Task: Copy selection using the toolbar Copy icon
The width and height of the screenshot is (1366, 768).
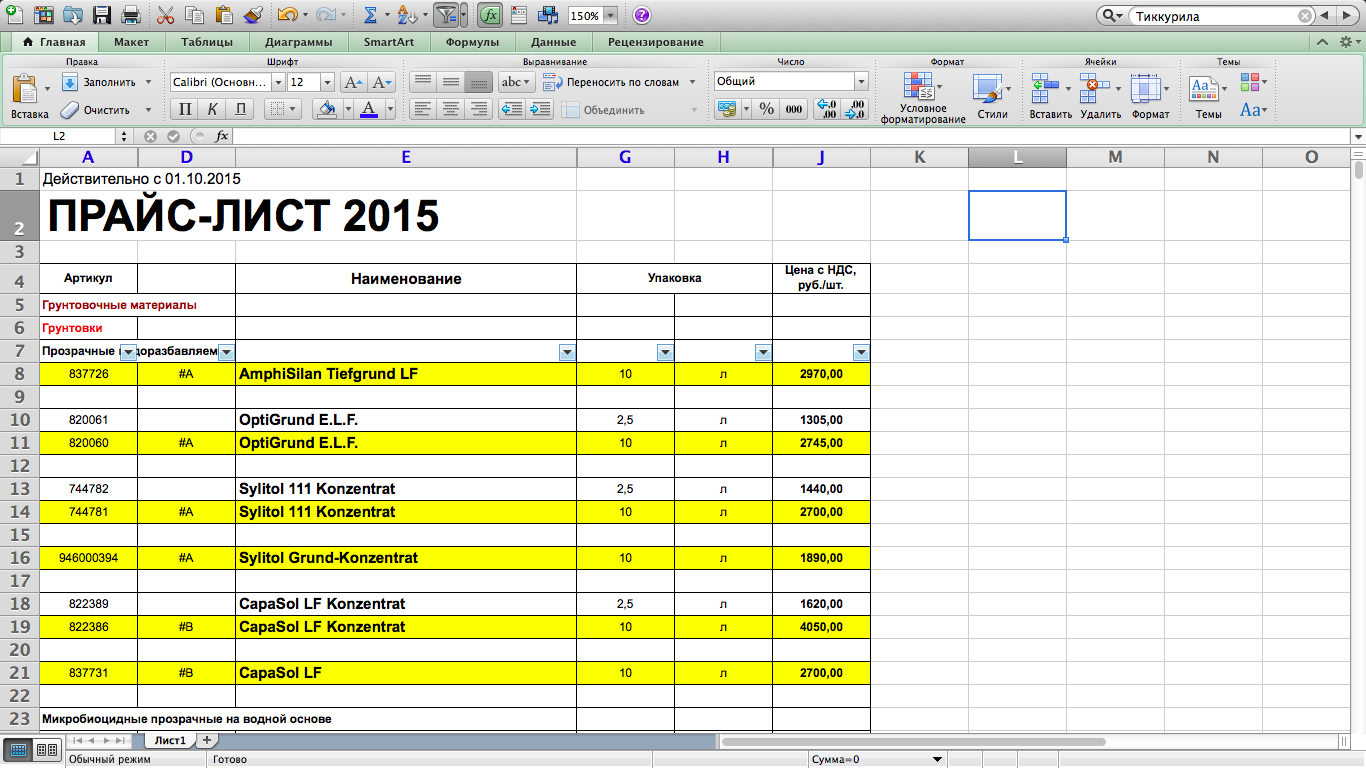Action: [x=195, y=15]
